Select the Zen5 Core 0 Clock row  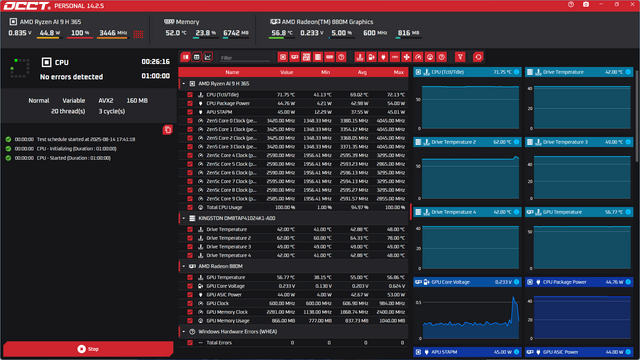click(x=294, y=121)
